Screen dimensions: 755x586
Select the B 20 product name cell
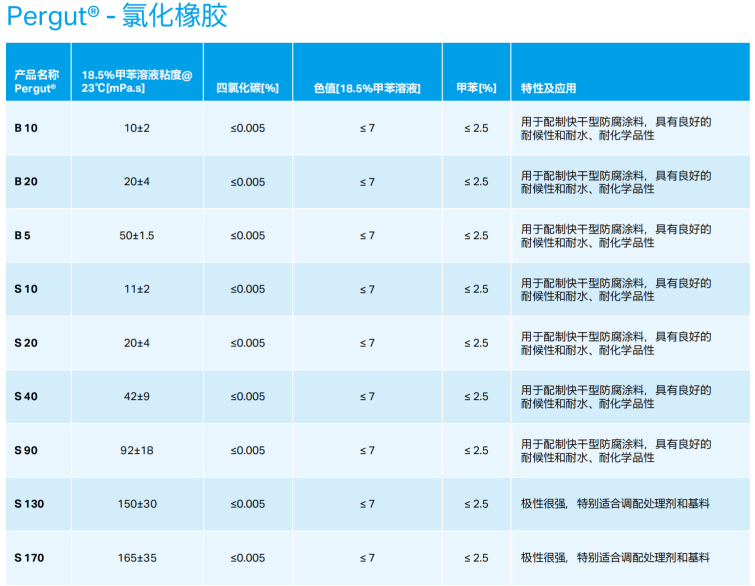click(26, 182)
